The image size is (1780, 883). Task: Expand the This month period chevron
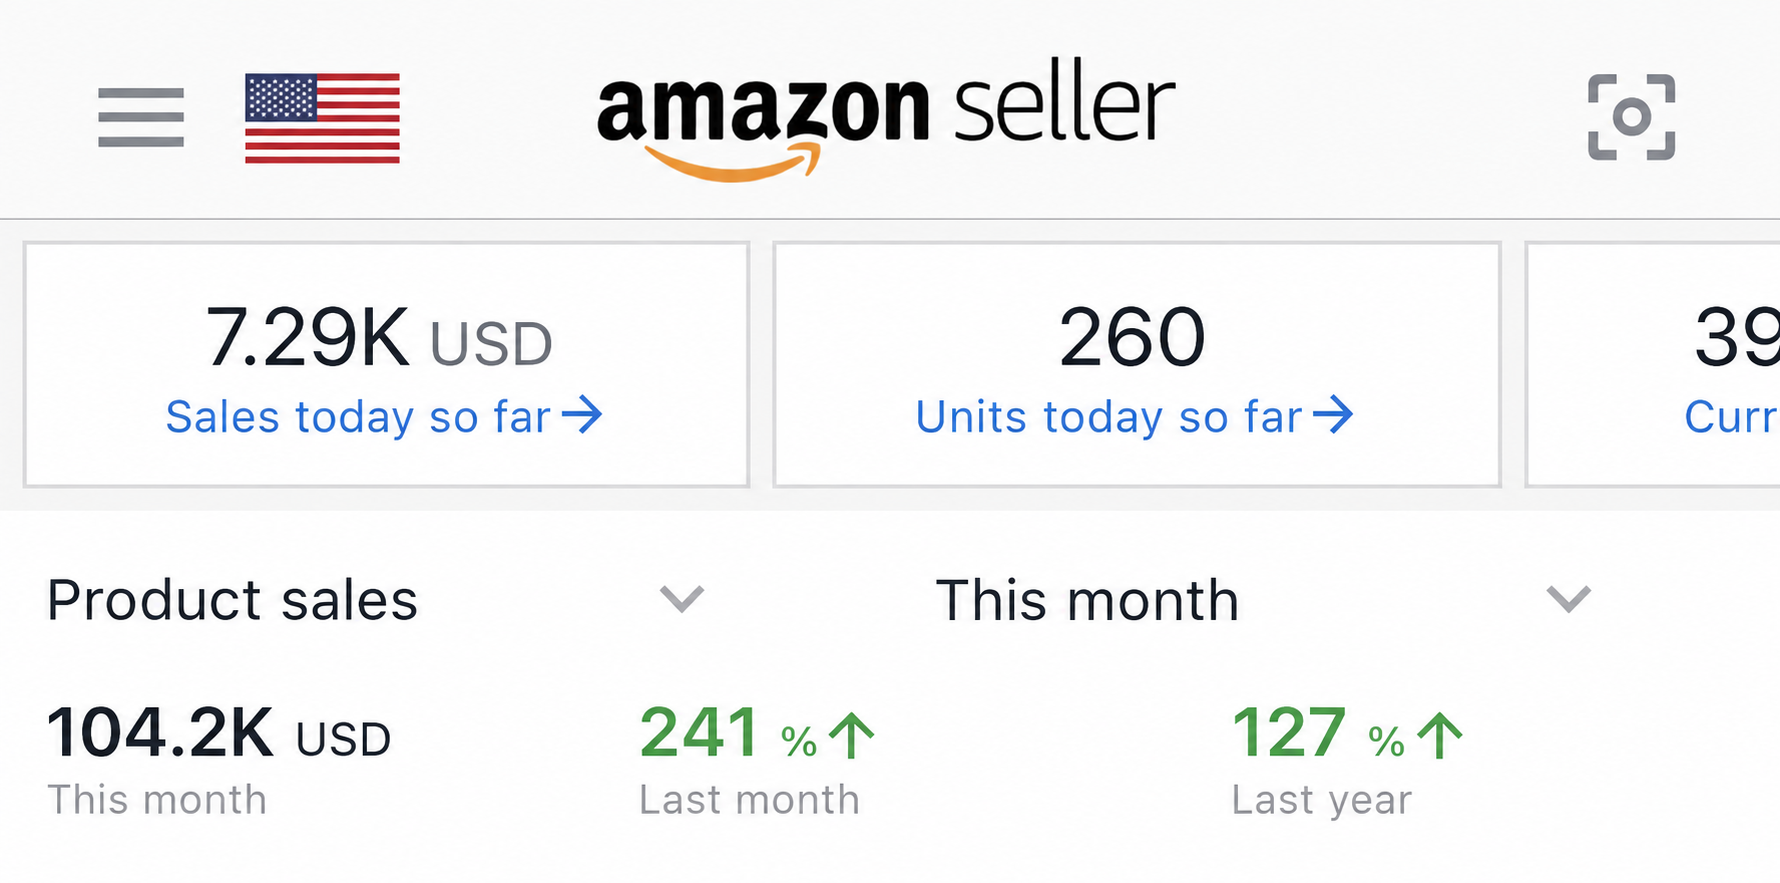click(x=1568, y=599)
